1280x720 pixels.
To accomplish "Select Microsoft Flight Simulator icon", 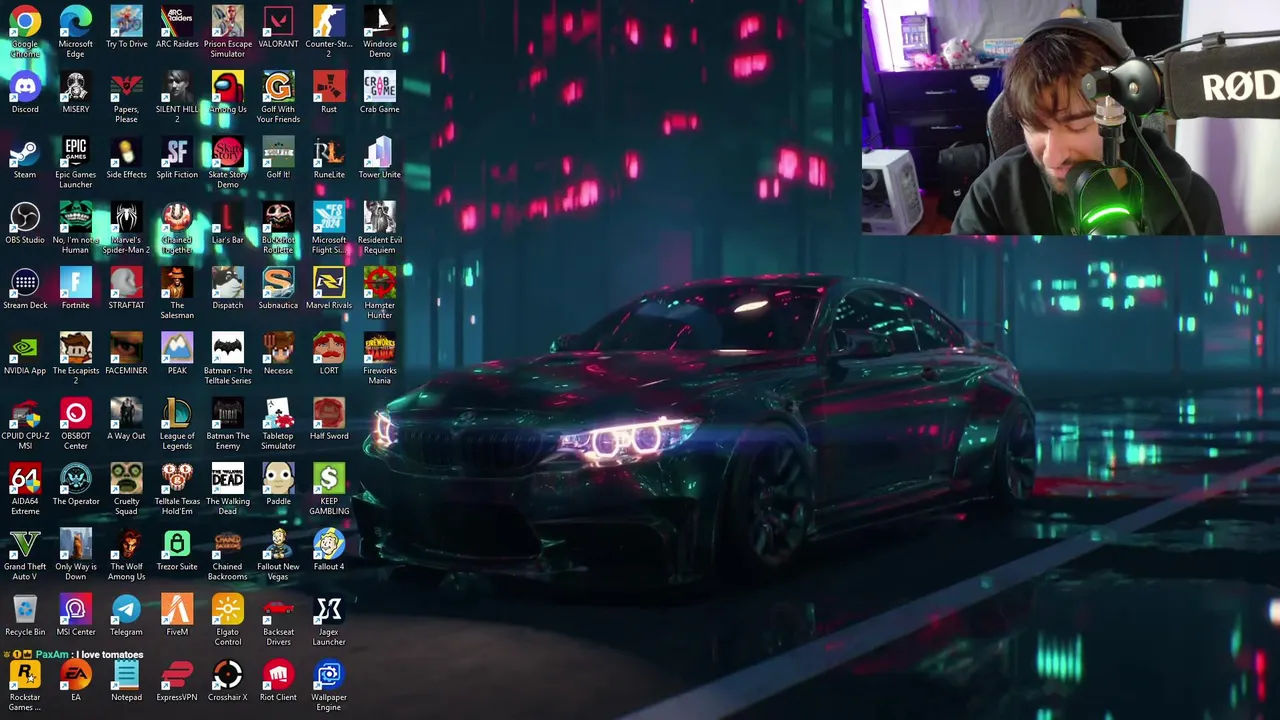I will click(329, 218).
